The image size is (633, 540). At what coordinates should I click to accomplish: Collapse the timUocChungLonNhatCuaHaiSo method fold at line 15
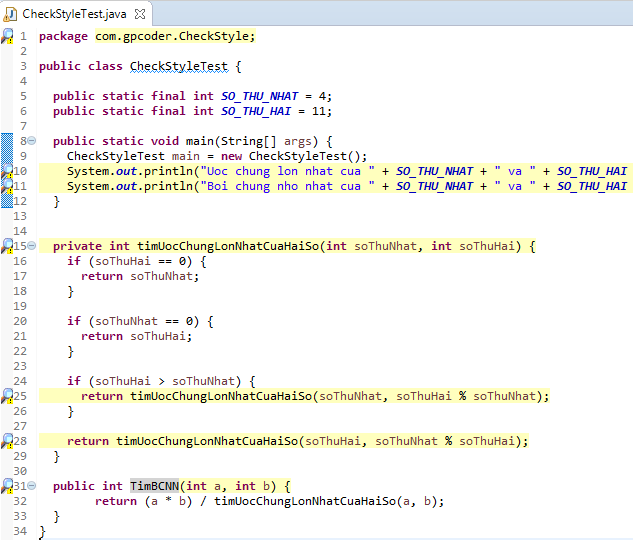32,246
